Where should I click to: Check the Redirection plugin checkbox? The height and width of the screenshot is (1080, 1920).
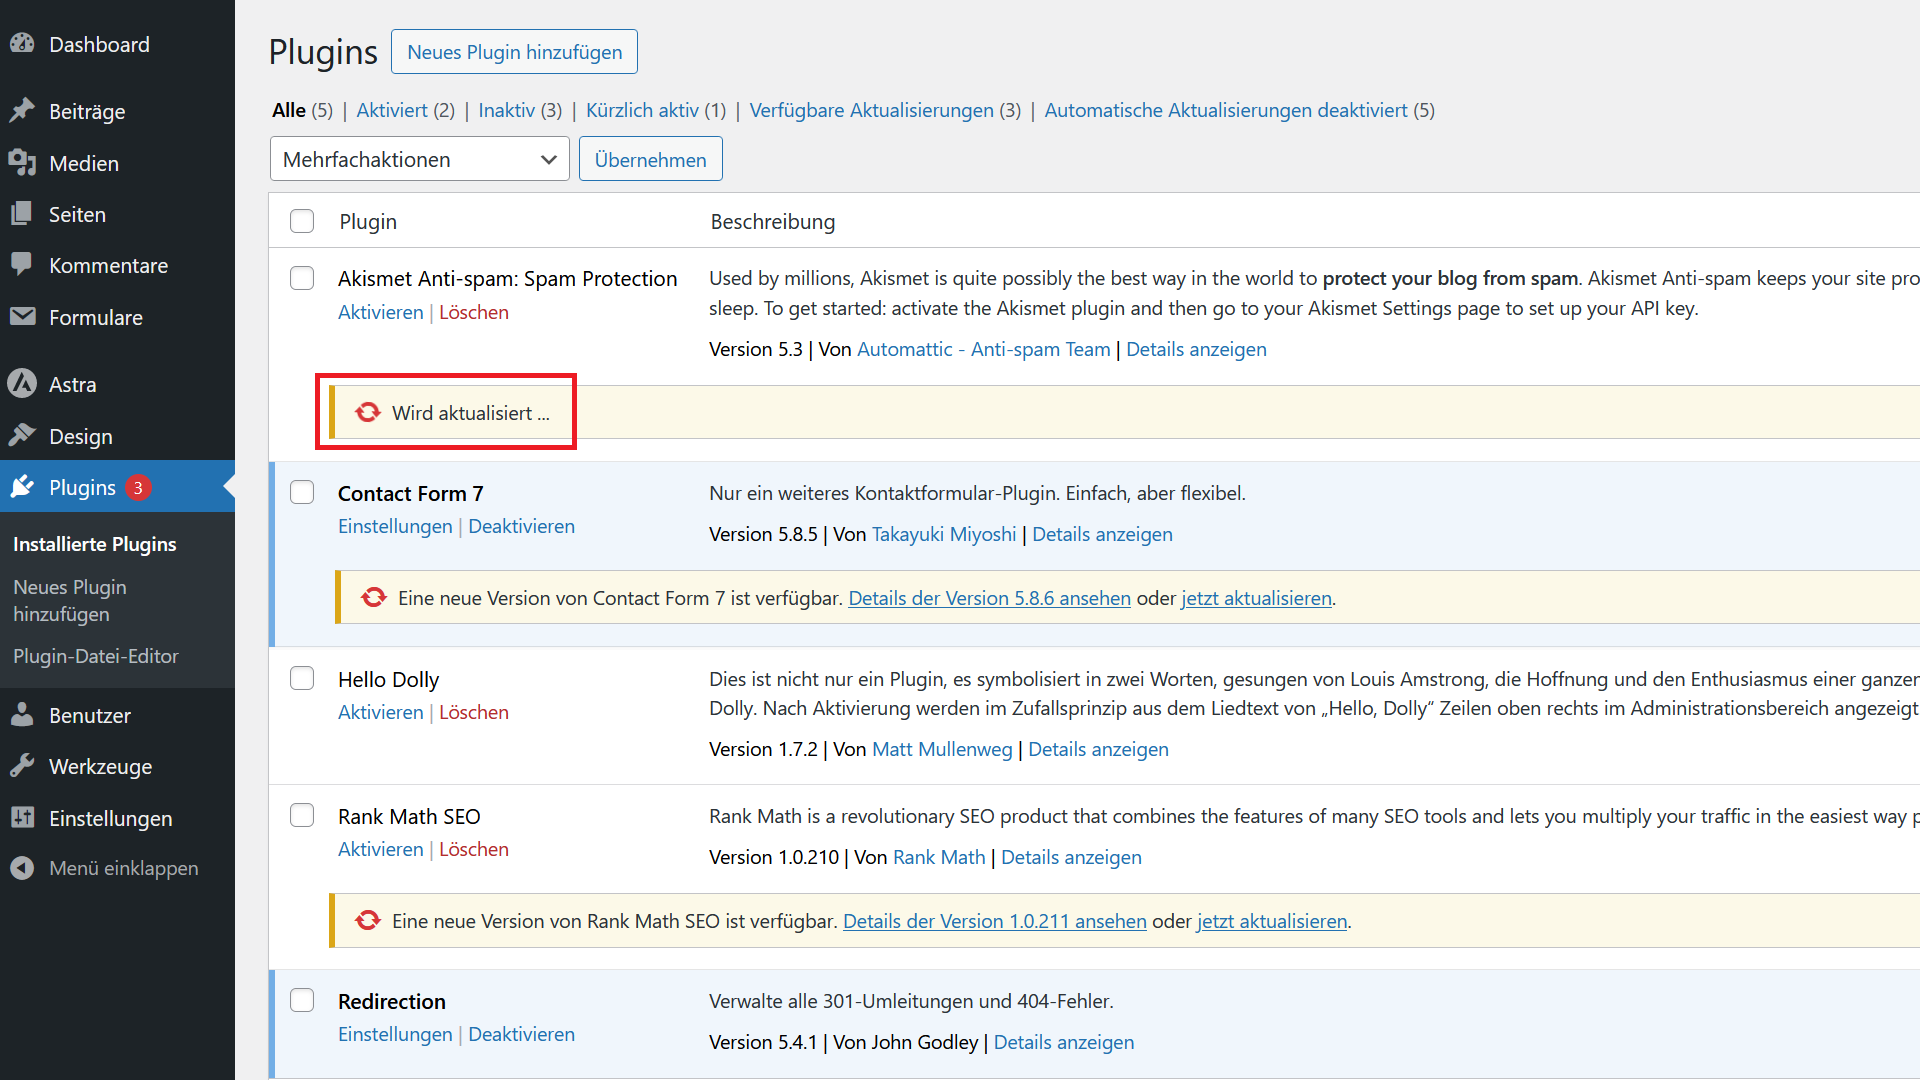click(x=302, y=1000)
